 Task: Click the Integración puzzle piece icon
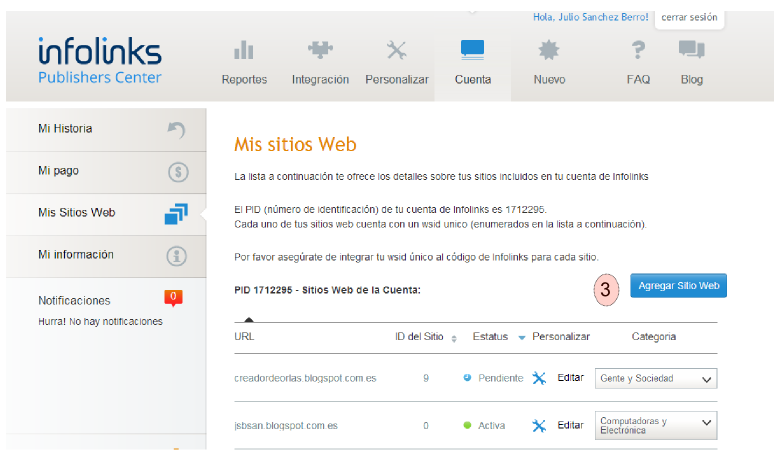point(320,50)
